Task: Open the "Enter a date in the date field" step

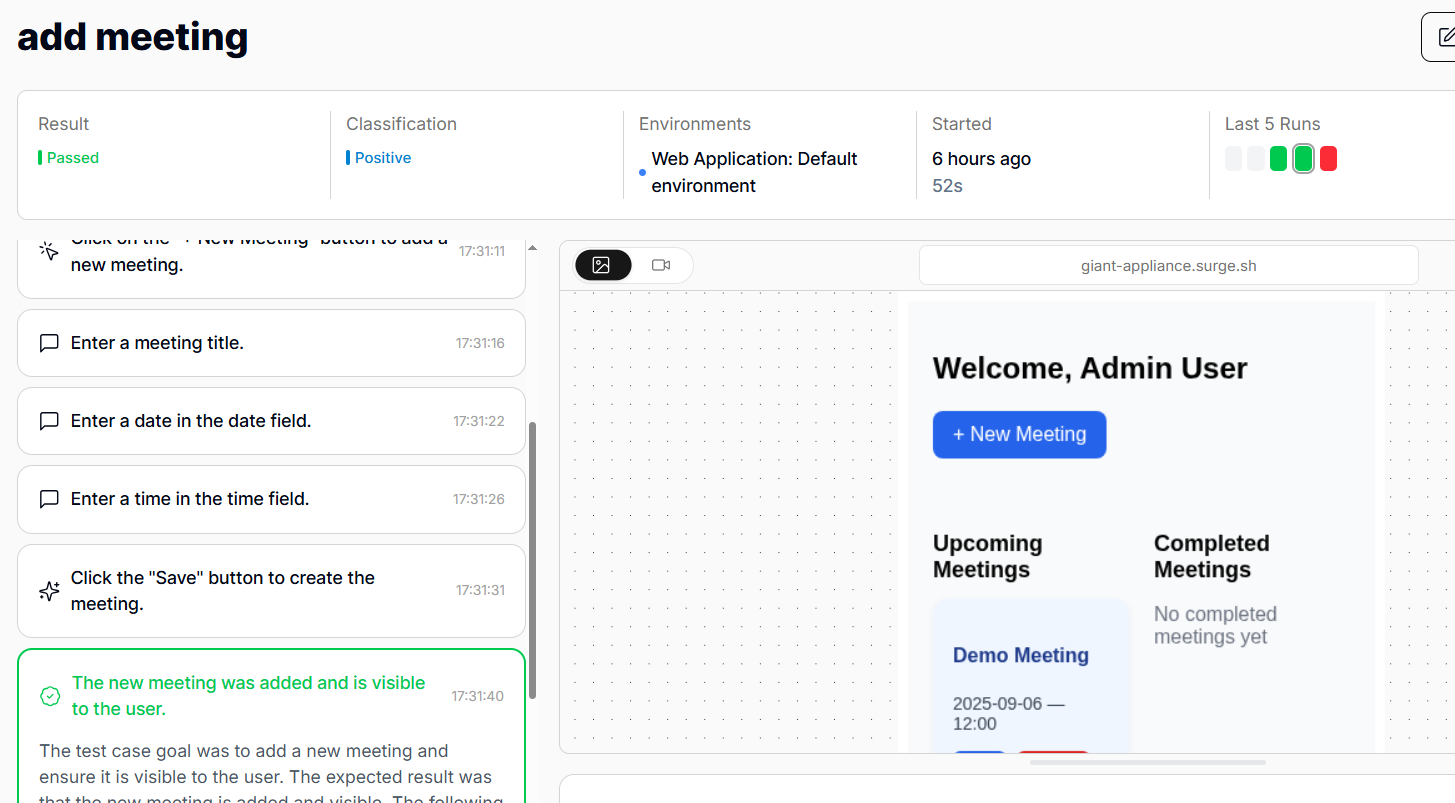Action: tap(191, 421)
